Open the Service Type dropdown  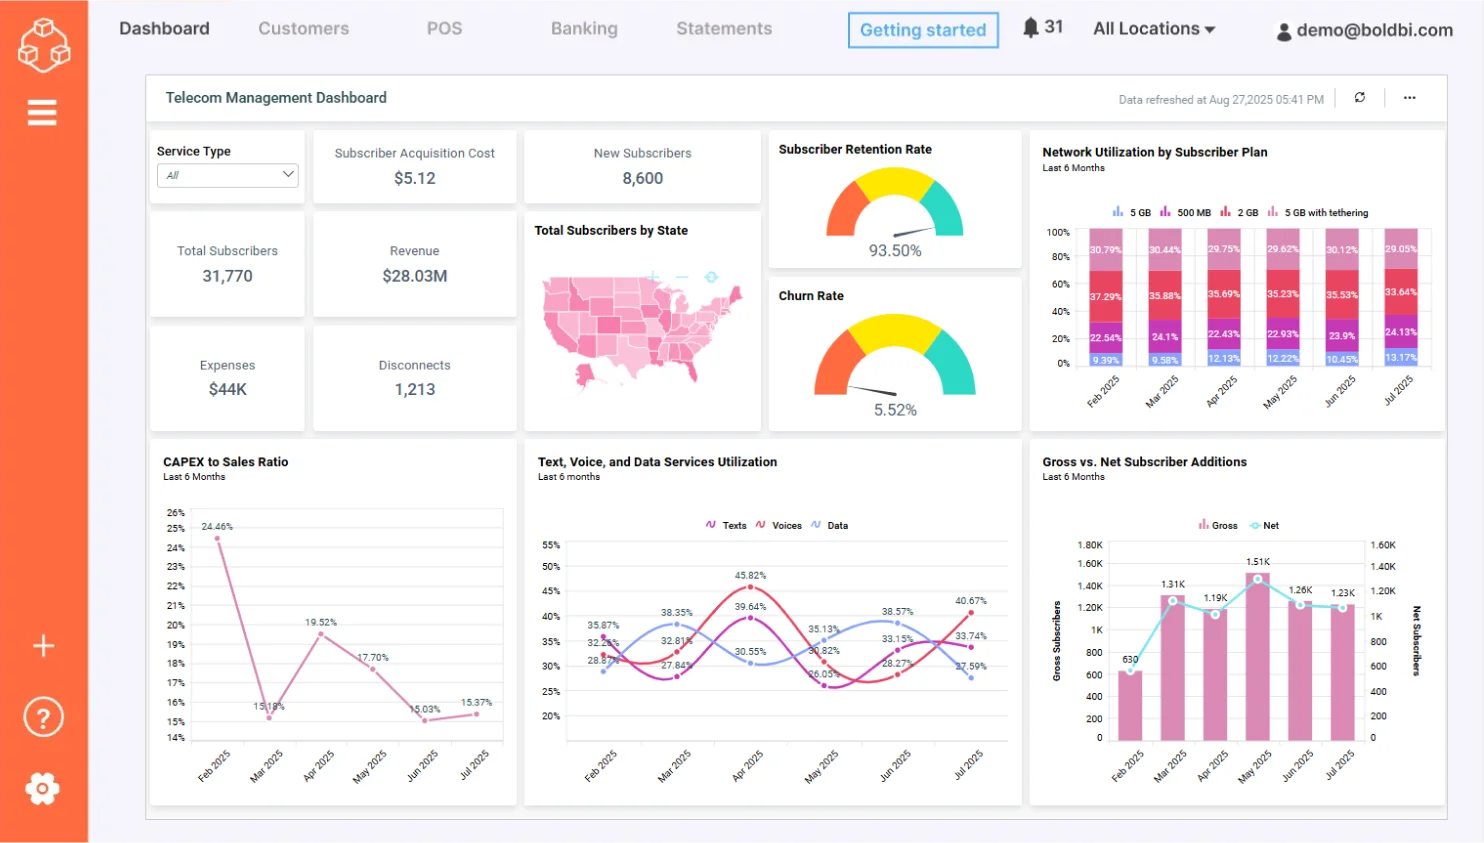pyautogui.click(x=227, y=175)
